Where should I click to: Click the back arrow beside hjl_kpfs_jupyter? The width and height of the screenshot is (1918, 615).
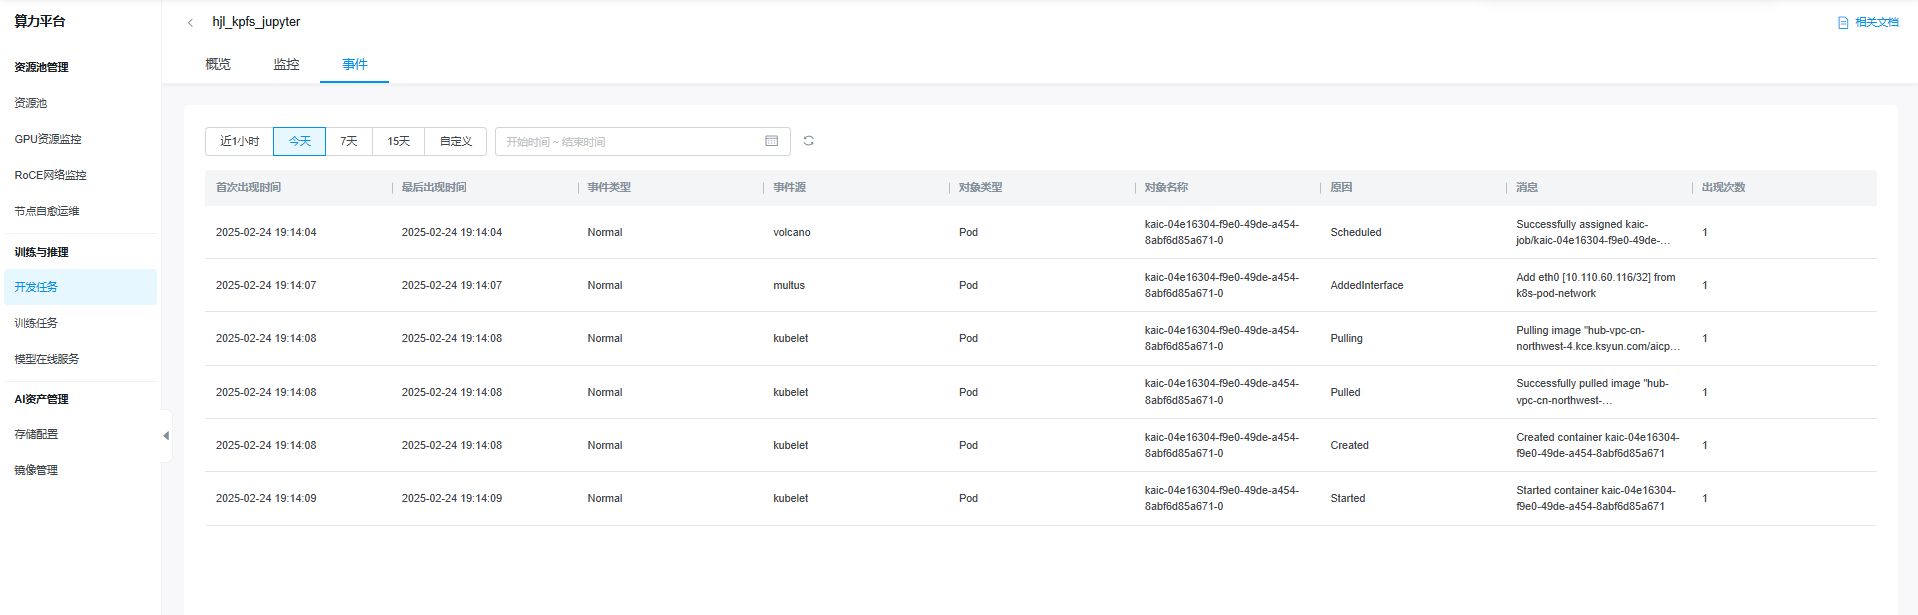tap(190, 22)
